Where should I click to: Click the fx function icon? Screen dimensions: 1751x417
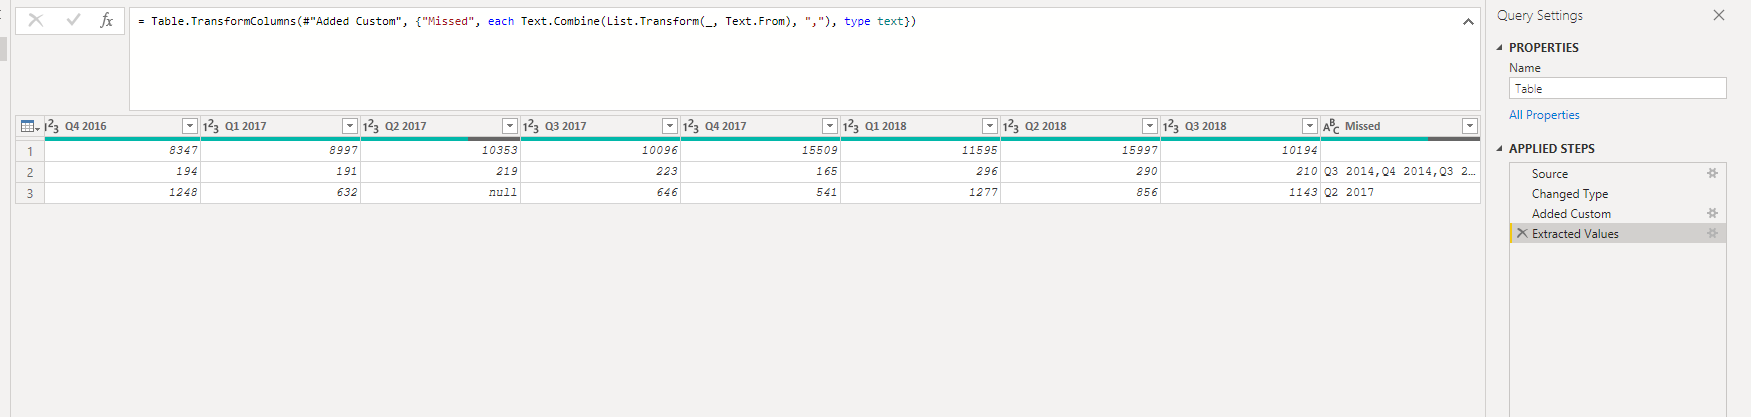[106, 20]
